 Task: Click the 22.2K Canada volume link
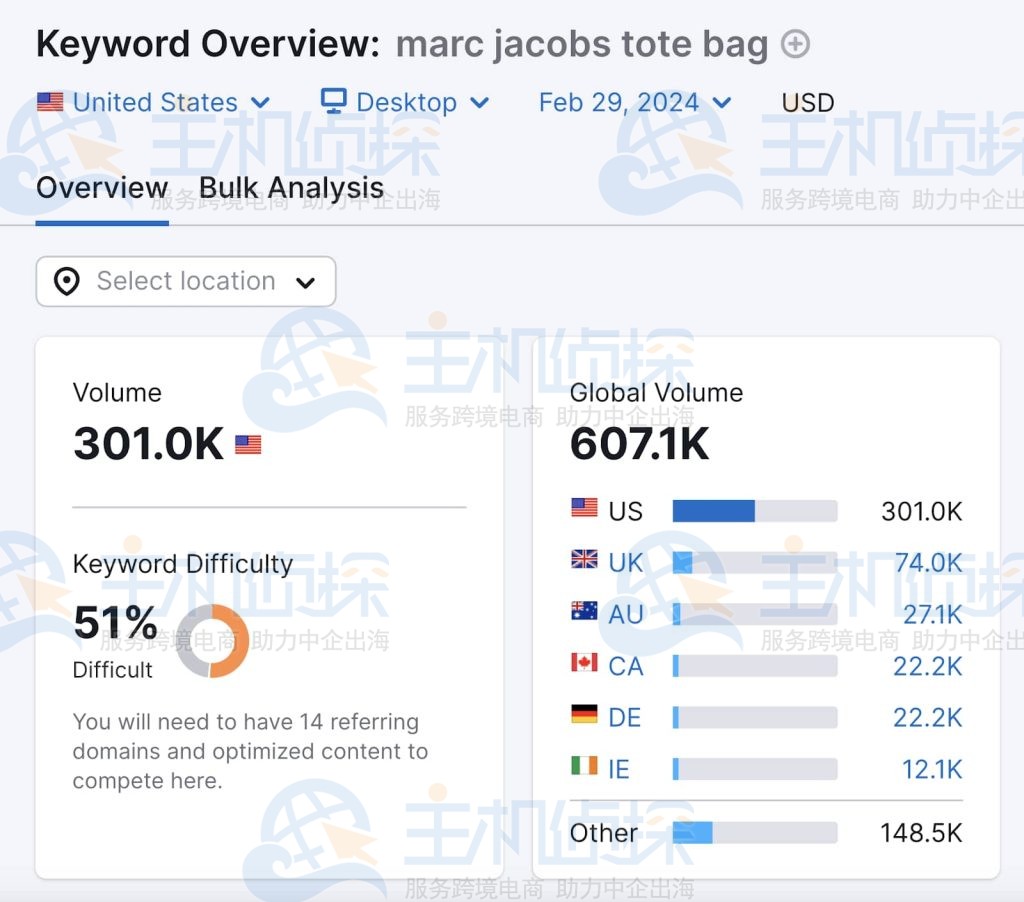pos(930,666)
